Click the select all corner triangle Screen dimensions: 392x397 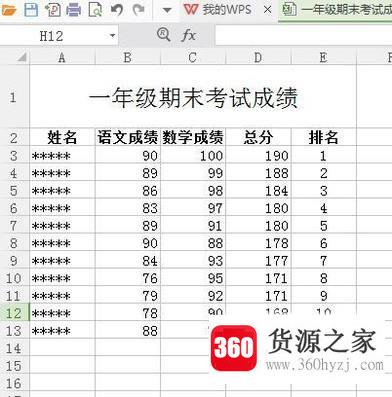click(x=21, y=58)
